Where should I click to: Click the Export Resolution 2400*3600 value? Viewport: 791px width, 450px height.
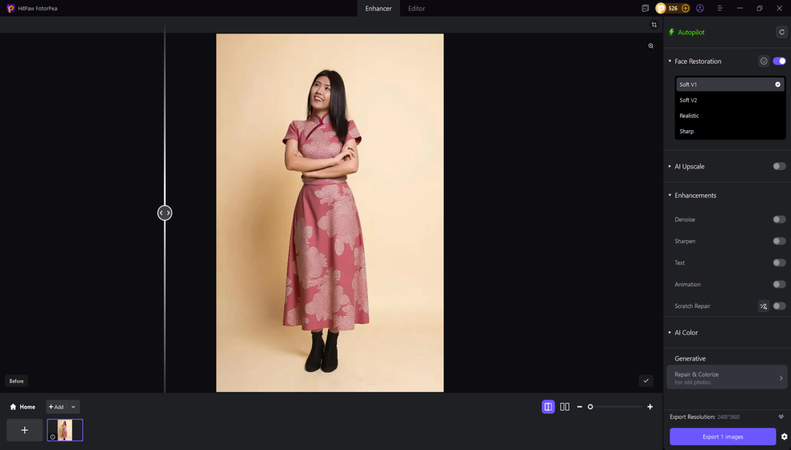click(728, 417)
